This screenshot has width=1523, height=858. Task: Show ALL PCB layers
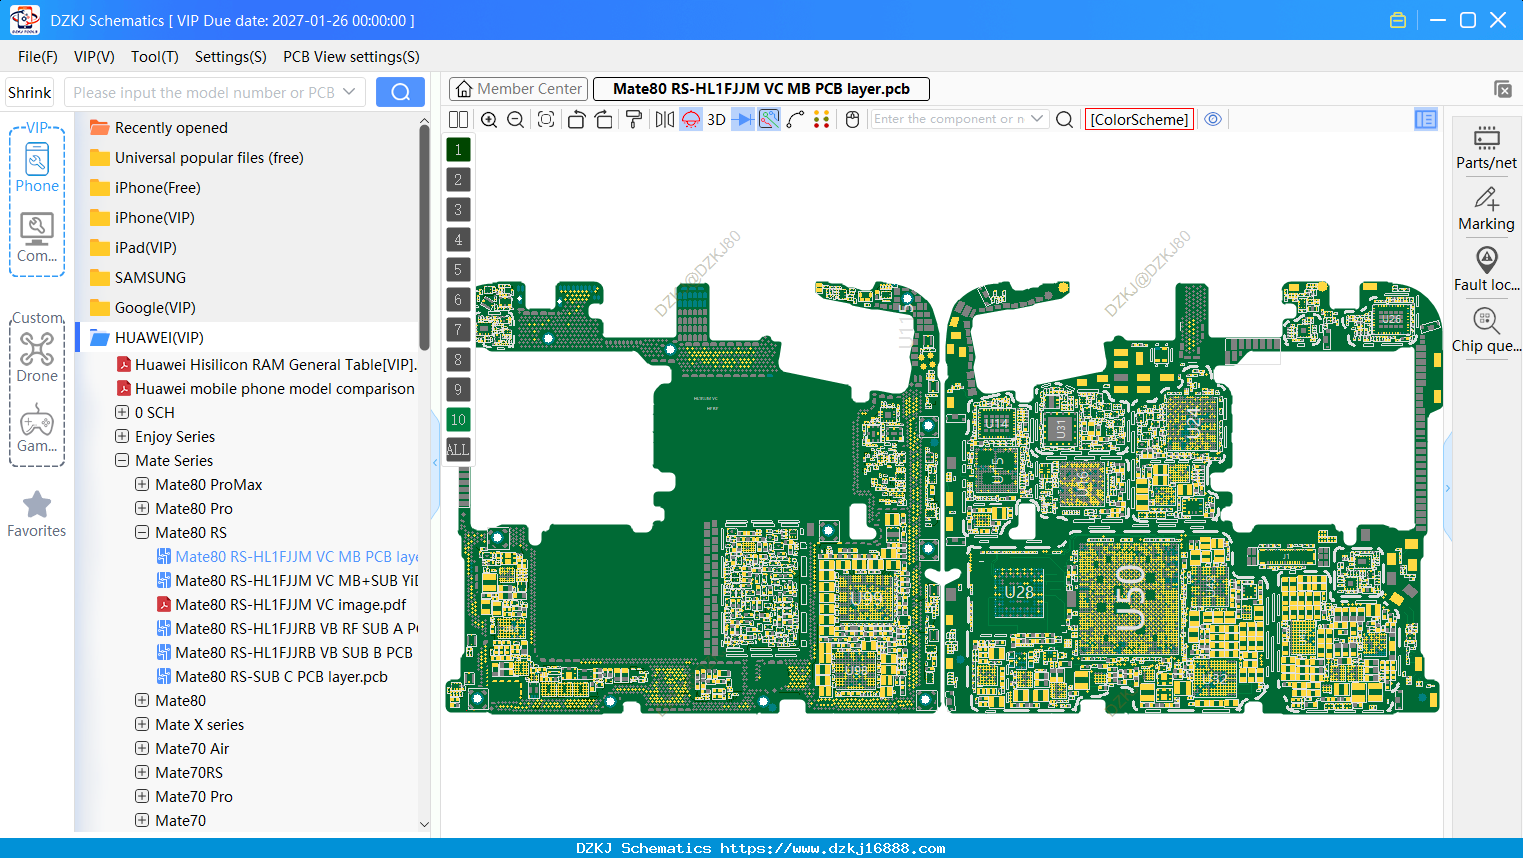(x=458, y=449)
